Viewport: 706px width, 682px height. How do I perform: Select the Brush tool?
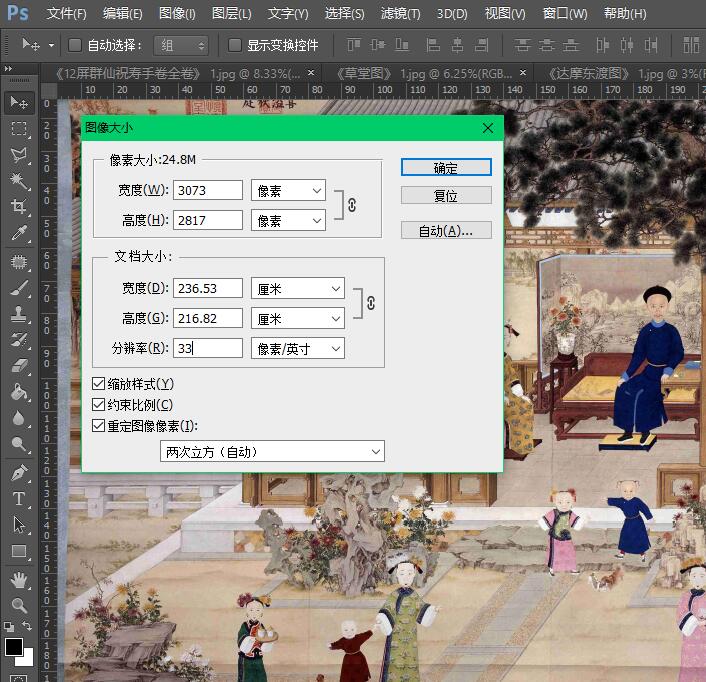point(19,288)
